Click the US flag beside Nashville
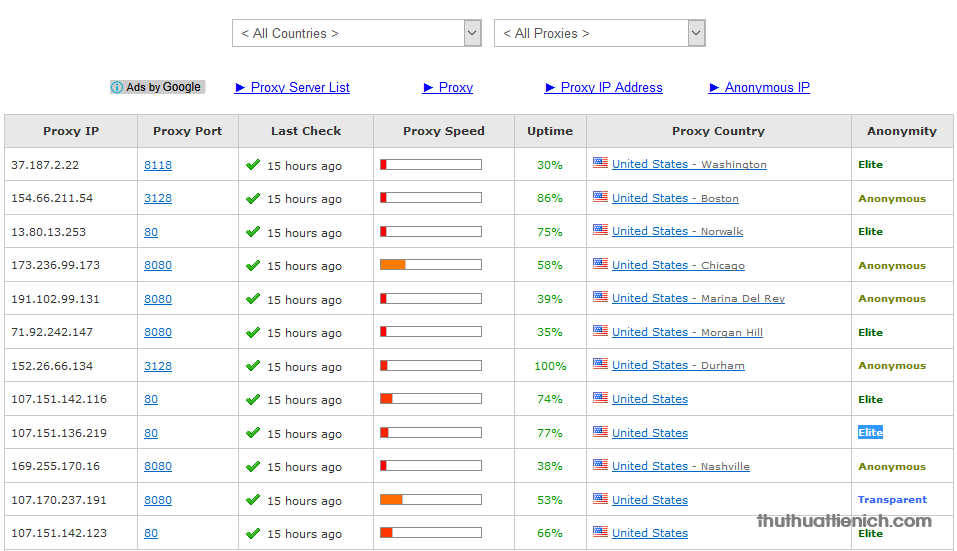The image size is (957, 551). (x=600, y=465)
